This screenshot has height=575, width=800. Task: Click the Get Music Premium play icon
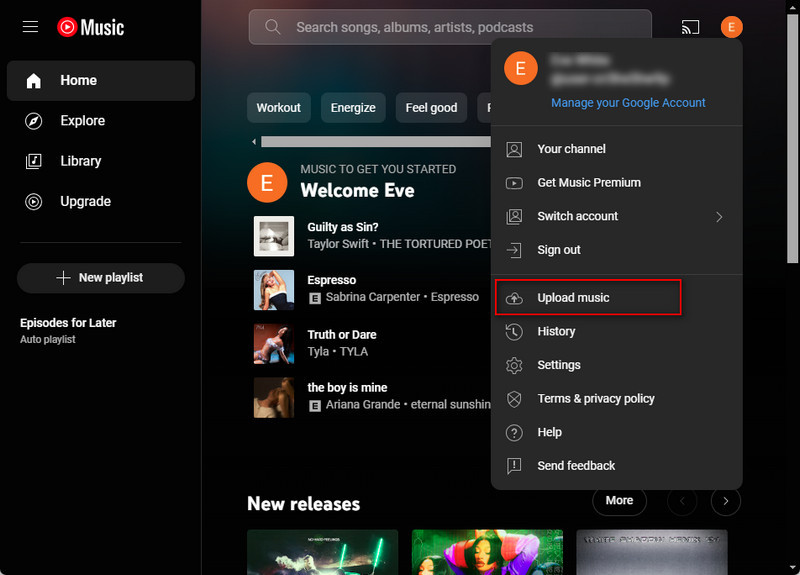(514, 183)
